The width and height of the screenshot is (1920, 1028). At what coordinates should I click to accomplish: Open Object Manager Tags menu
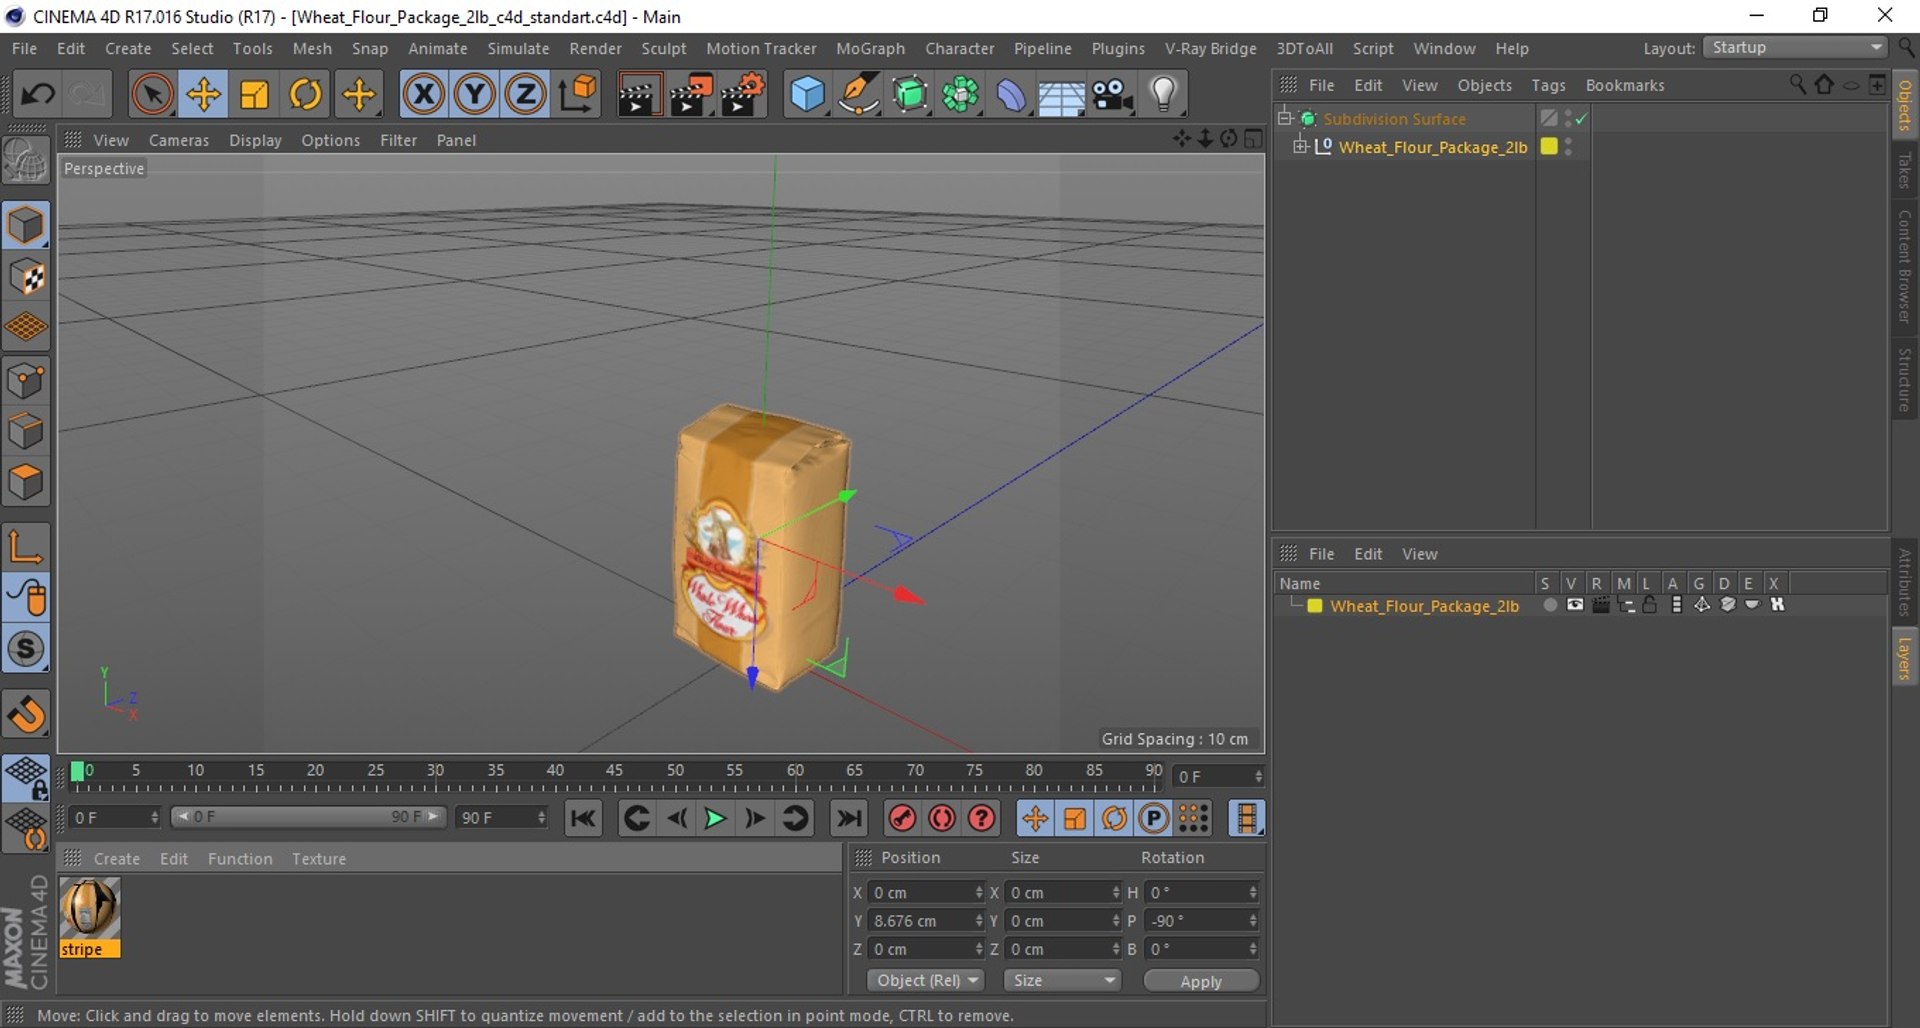click(1548, 85)
